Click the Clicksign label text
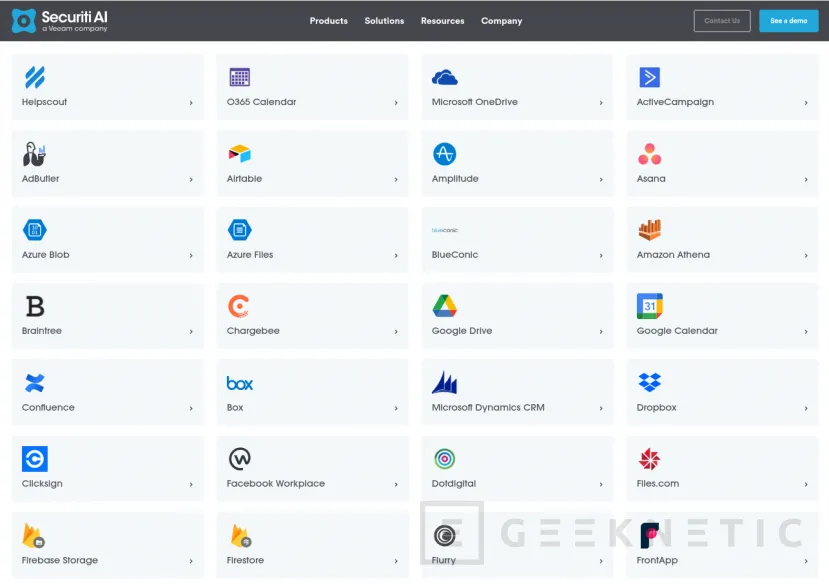 (42, 484)
